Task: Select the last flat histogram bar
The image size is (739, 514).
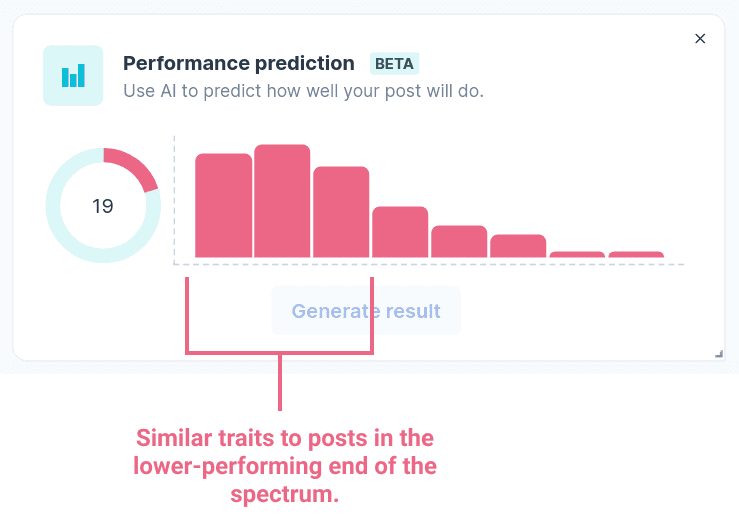Action: (636, 254)
